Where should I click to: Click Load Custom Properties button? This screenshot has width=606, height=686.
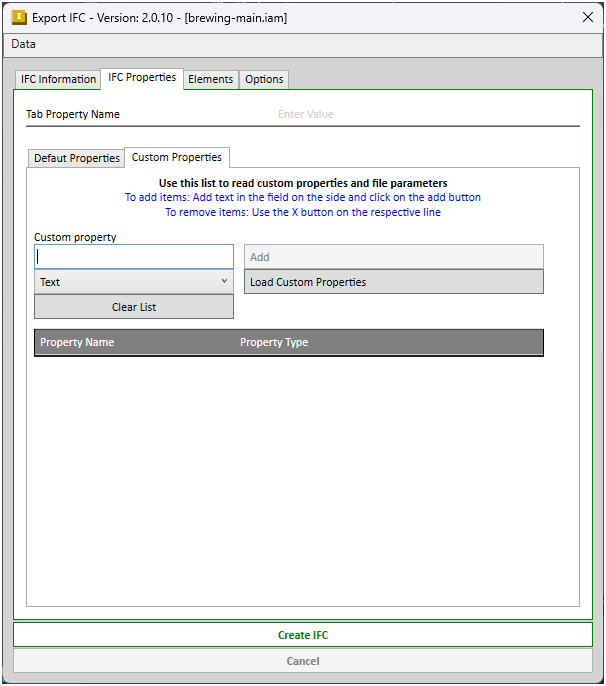point(394,282)
